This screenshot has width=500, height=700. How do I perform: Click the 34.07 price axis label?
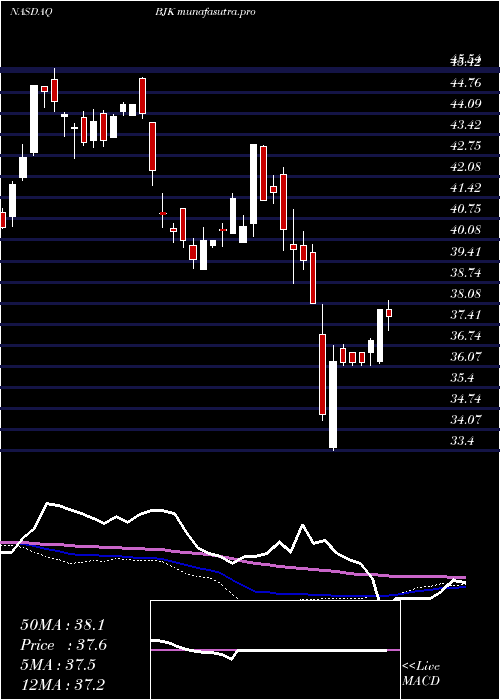click(466, 420)
